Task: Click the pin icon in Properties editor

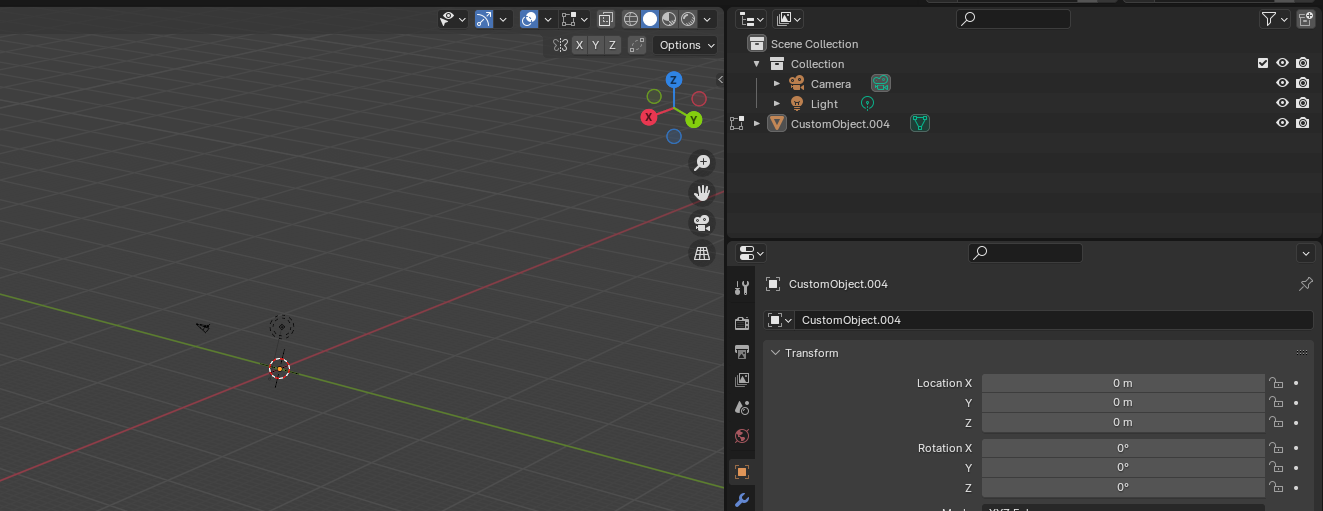Action: pyautogui.click(x=1305, y=284)
